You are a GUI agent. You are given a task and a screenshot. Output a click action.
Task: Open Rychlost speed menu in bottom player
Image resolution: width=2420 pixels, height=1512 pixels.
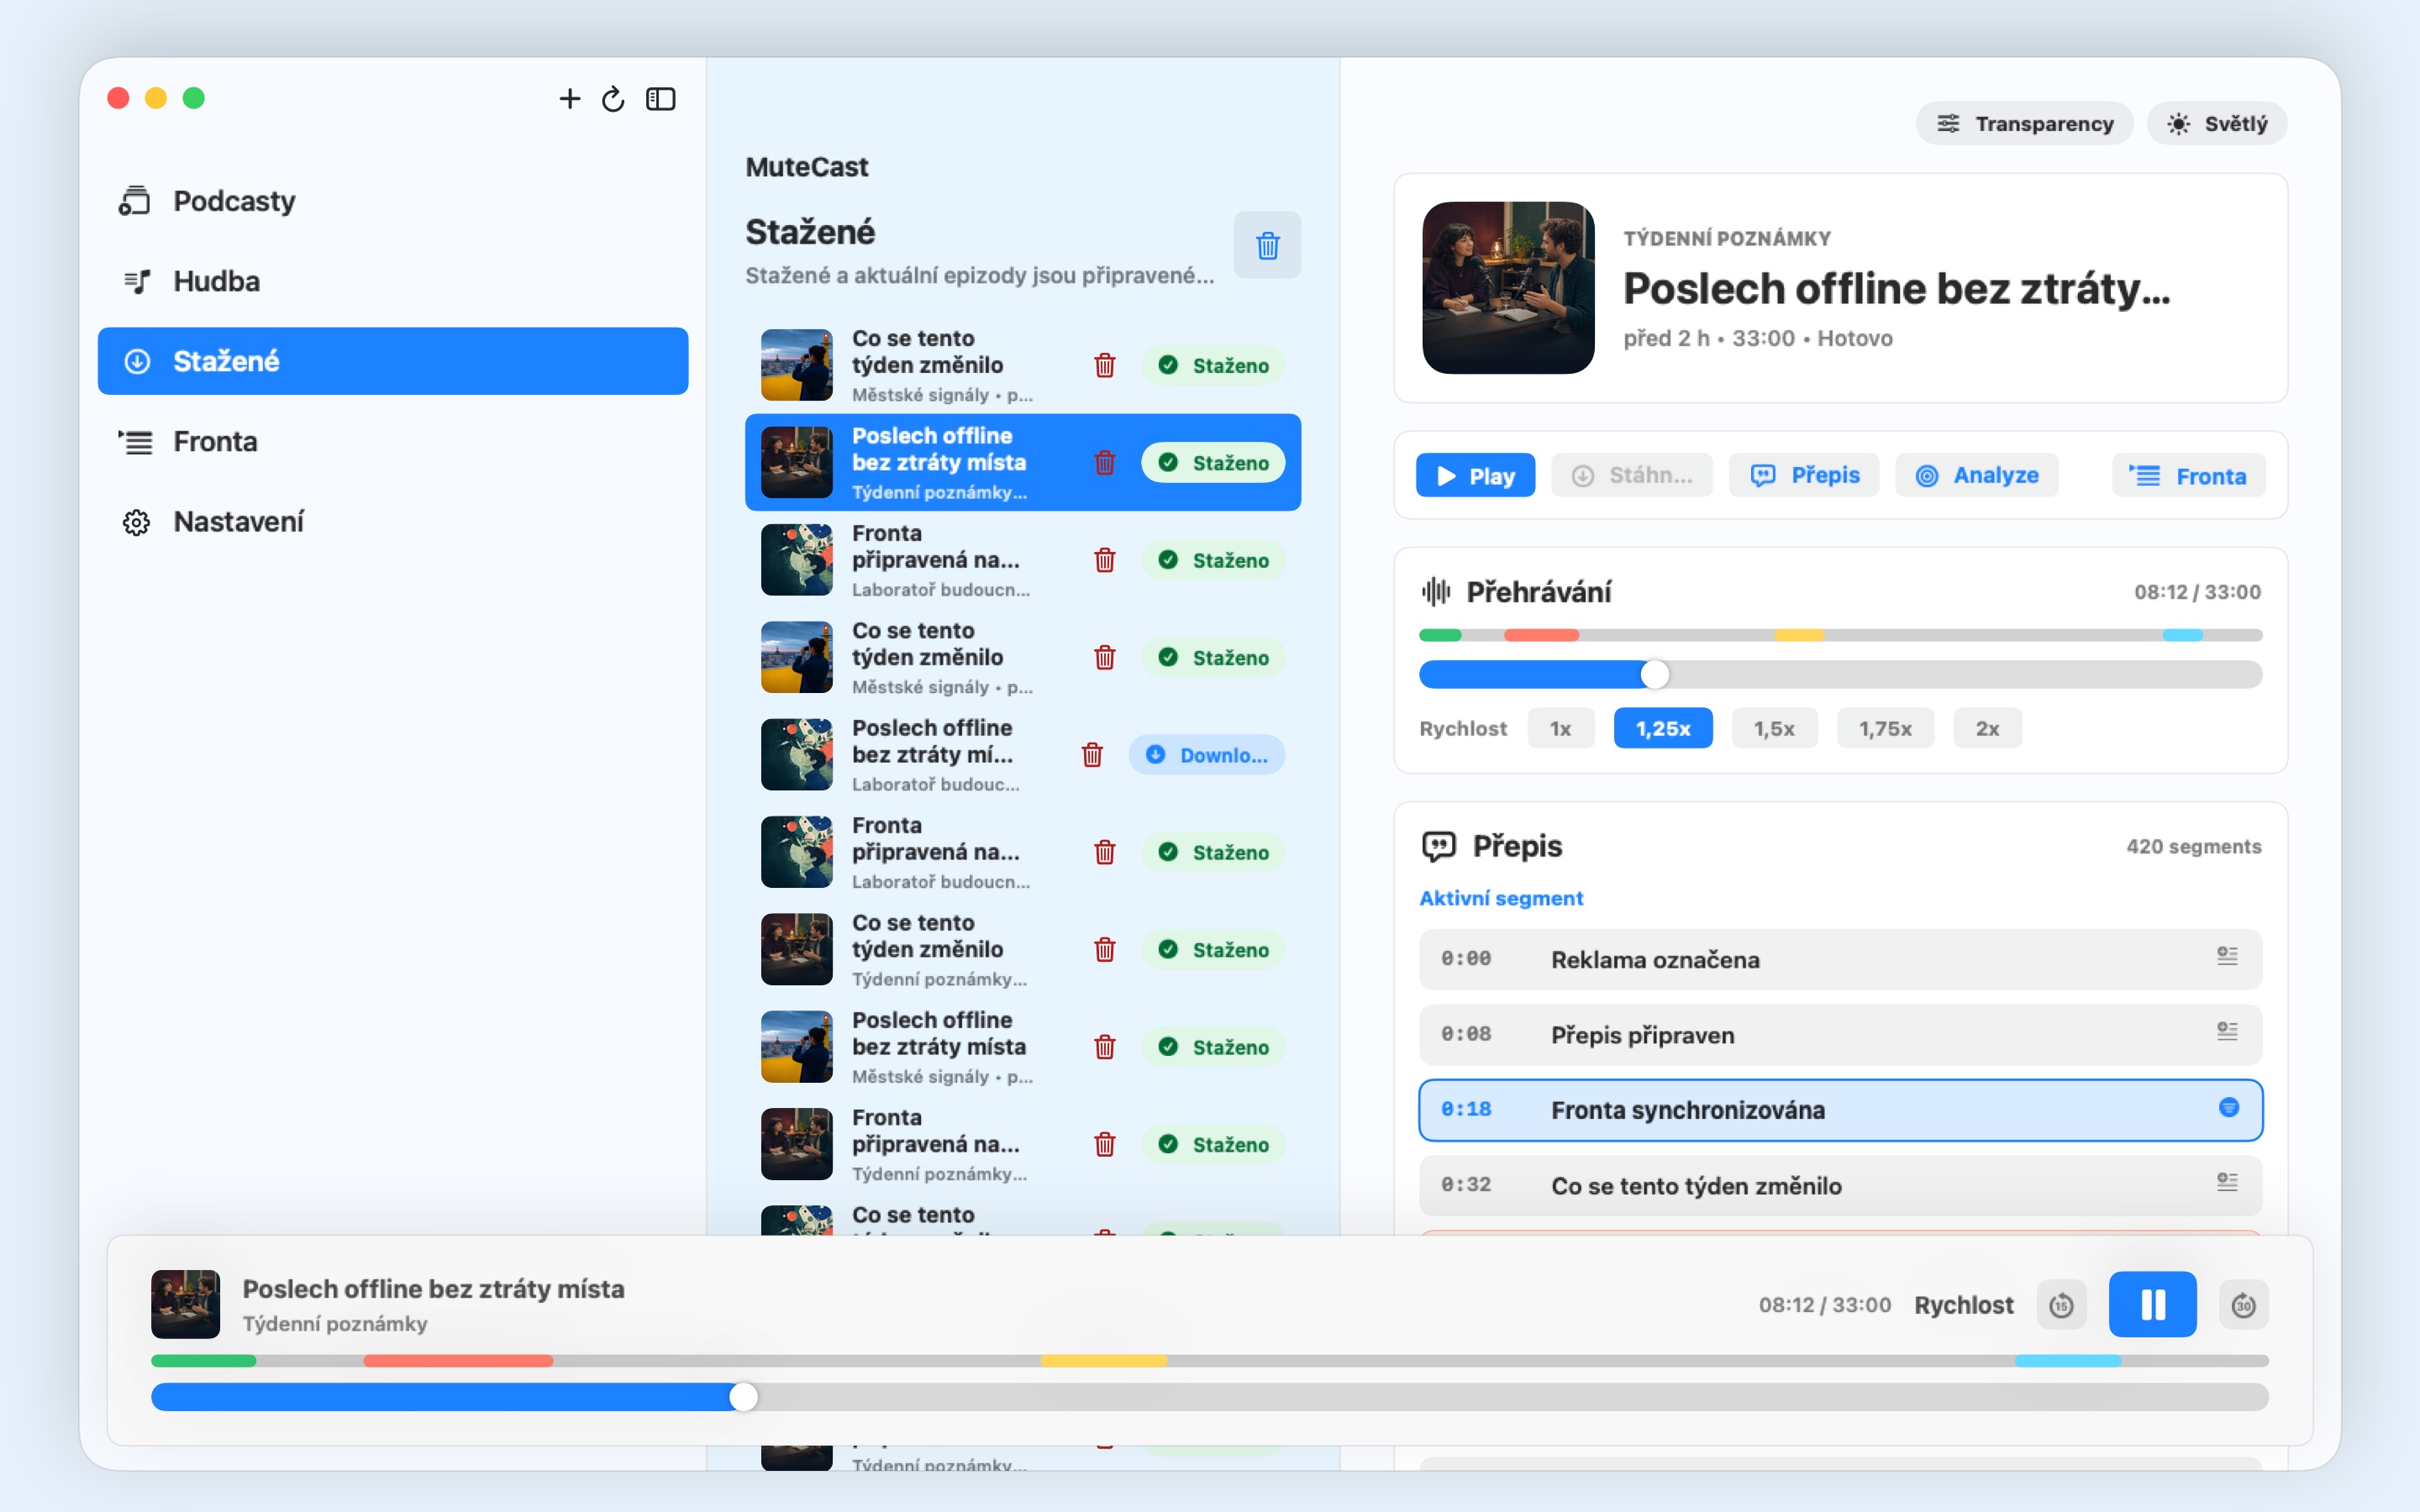1963,1305
